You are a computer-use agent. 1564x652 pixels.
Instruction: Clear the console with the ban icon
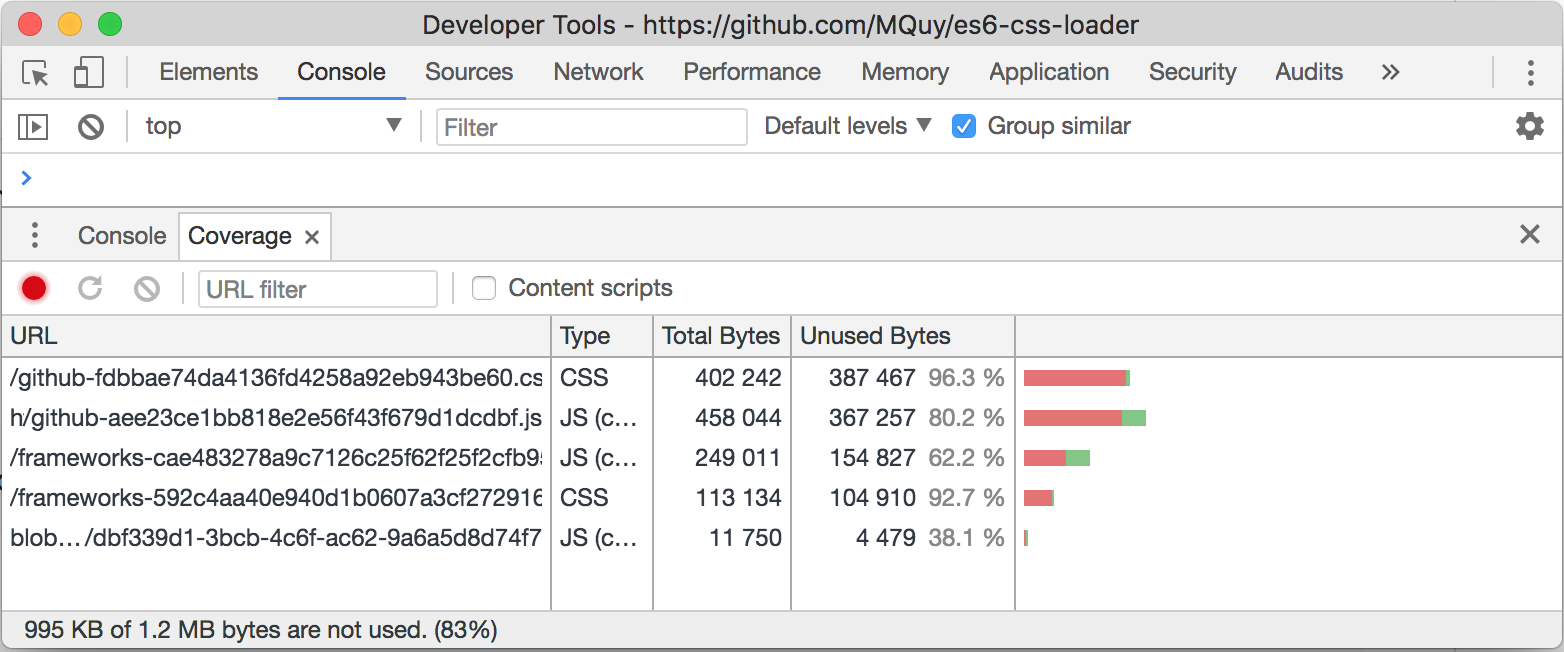pyautogui.click(x=91, y=127)
